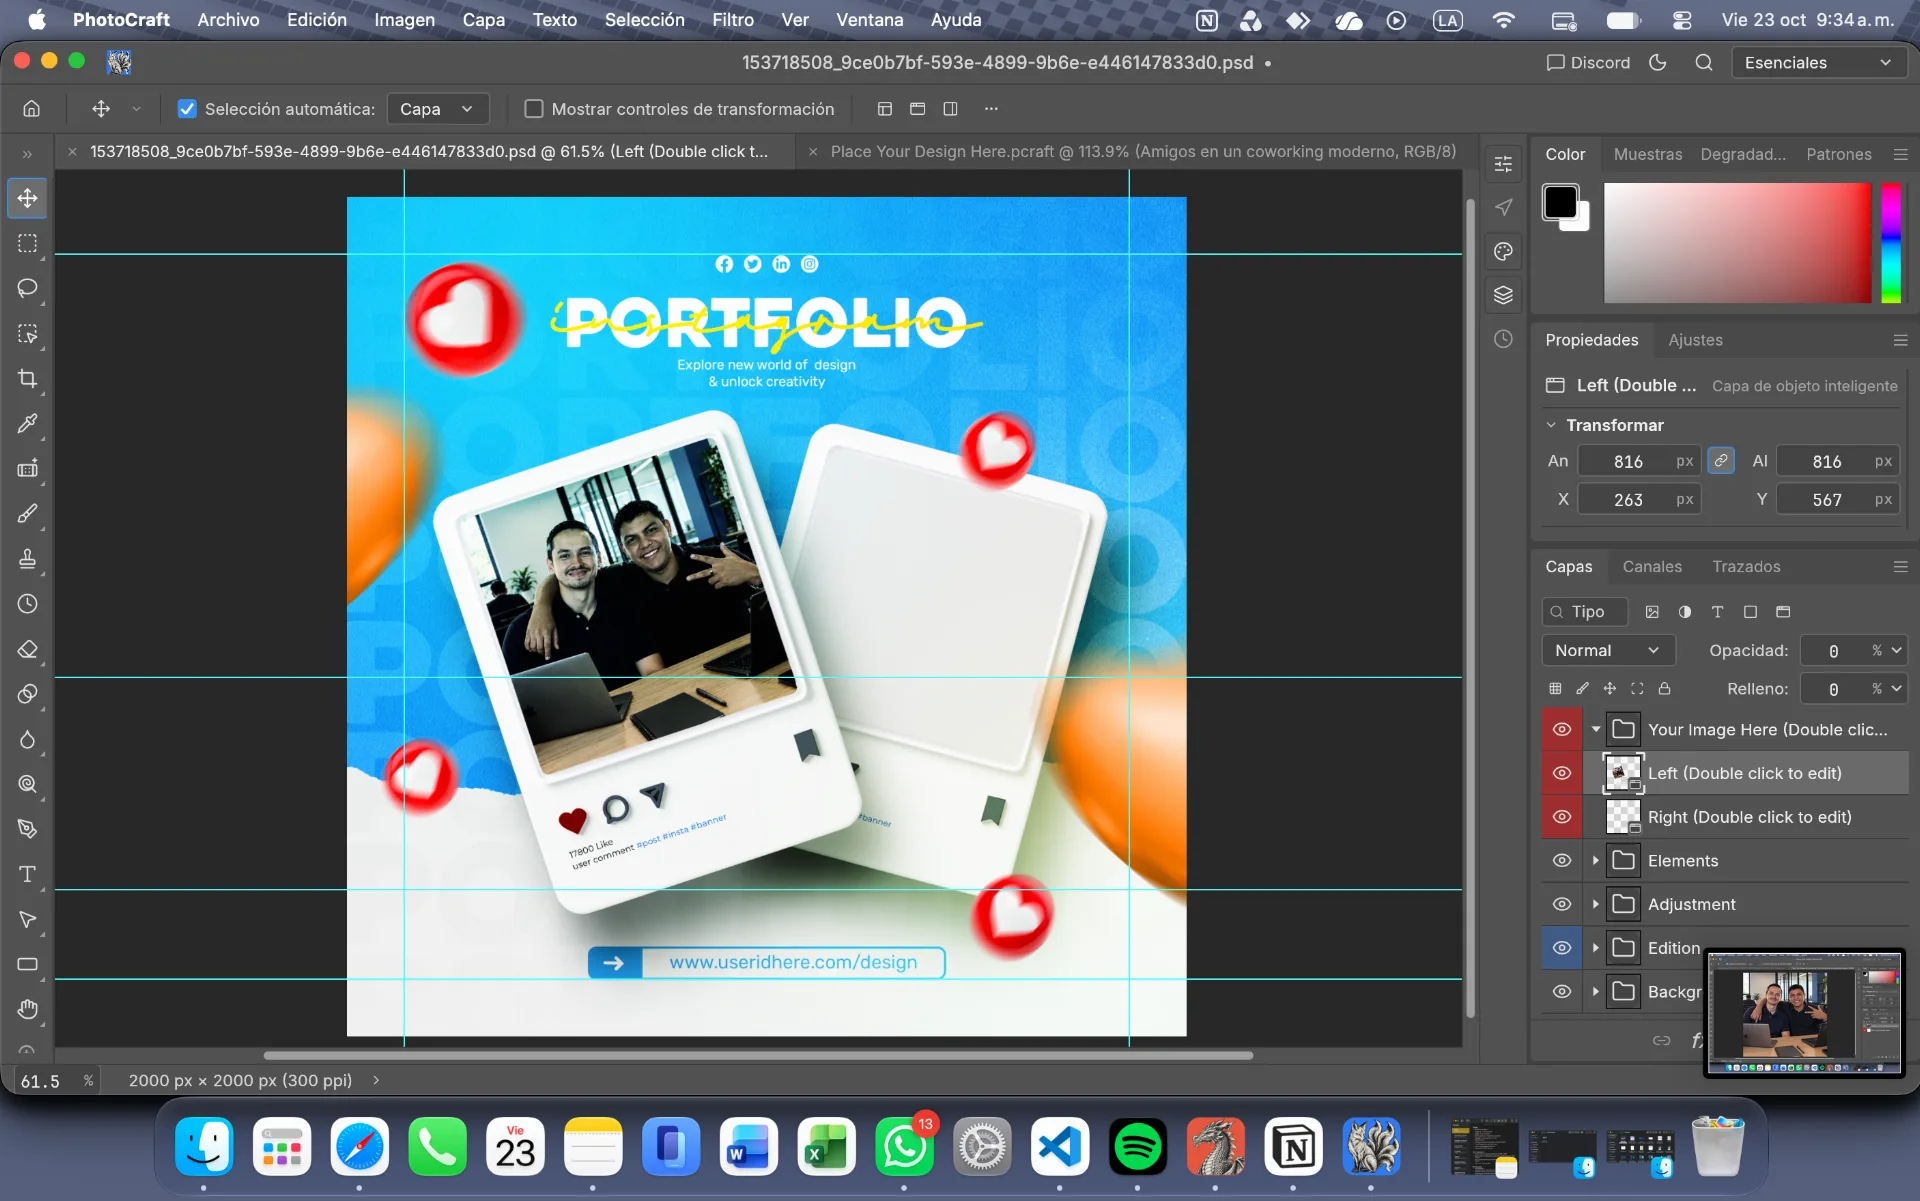Open the History clock icon in side strip
Screen dimensions: 1920x1201
click(x=1503, y=339)
